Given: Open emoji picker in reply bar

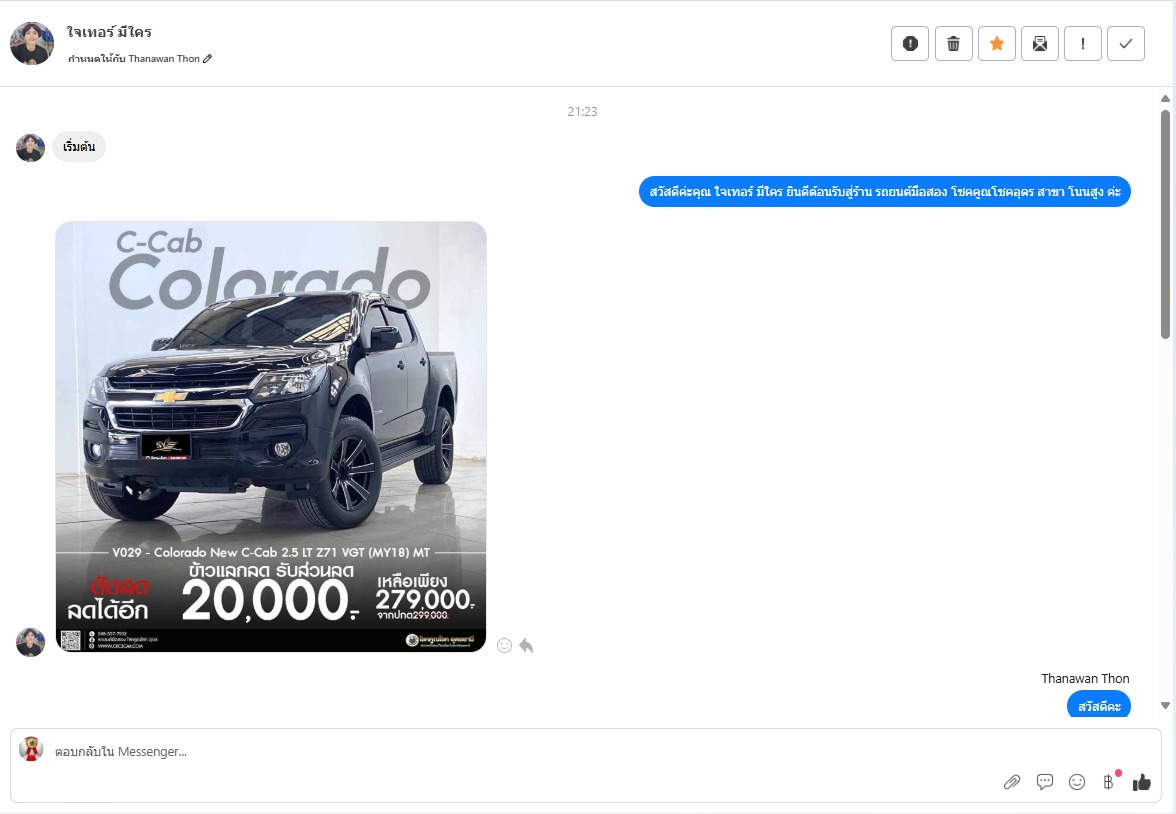Looking at the screenshot, I should (1077, 782).
